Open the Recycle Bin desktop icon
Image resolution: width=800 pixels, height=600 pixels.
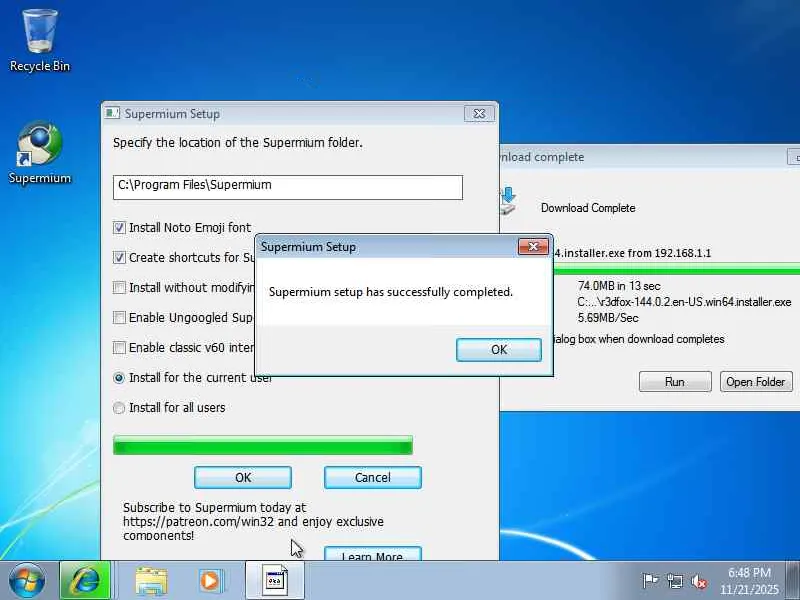pyautogui.click(x=40, y=41)
